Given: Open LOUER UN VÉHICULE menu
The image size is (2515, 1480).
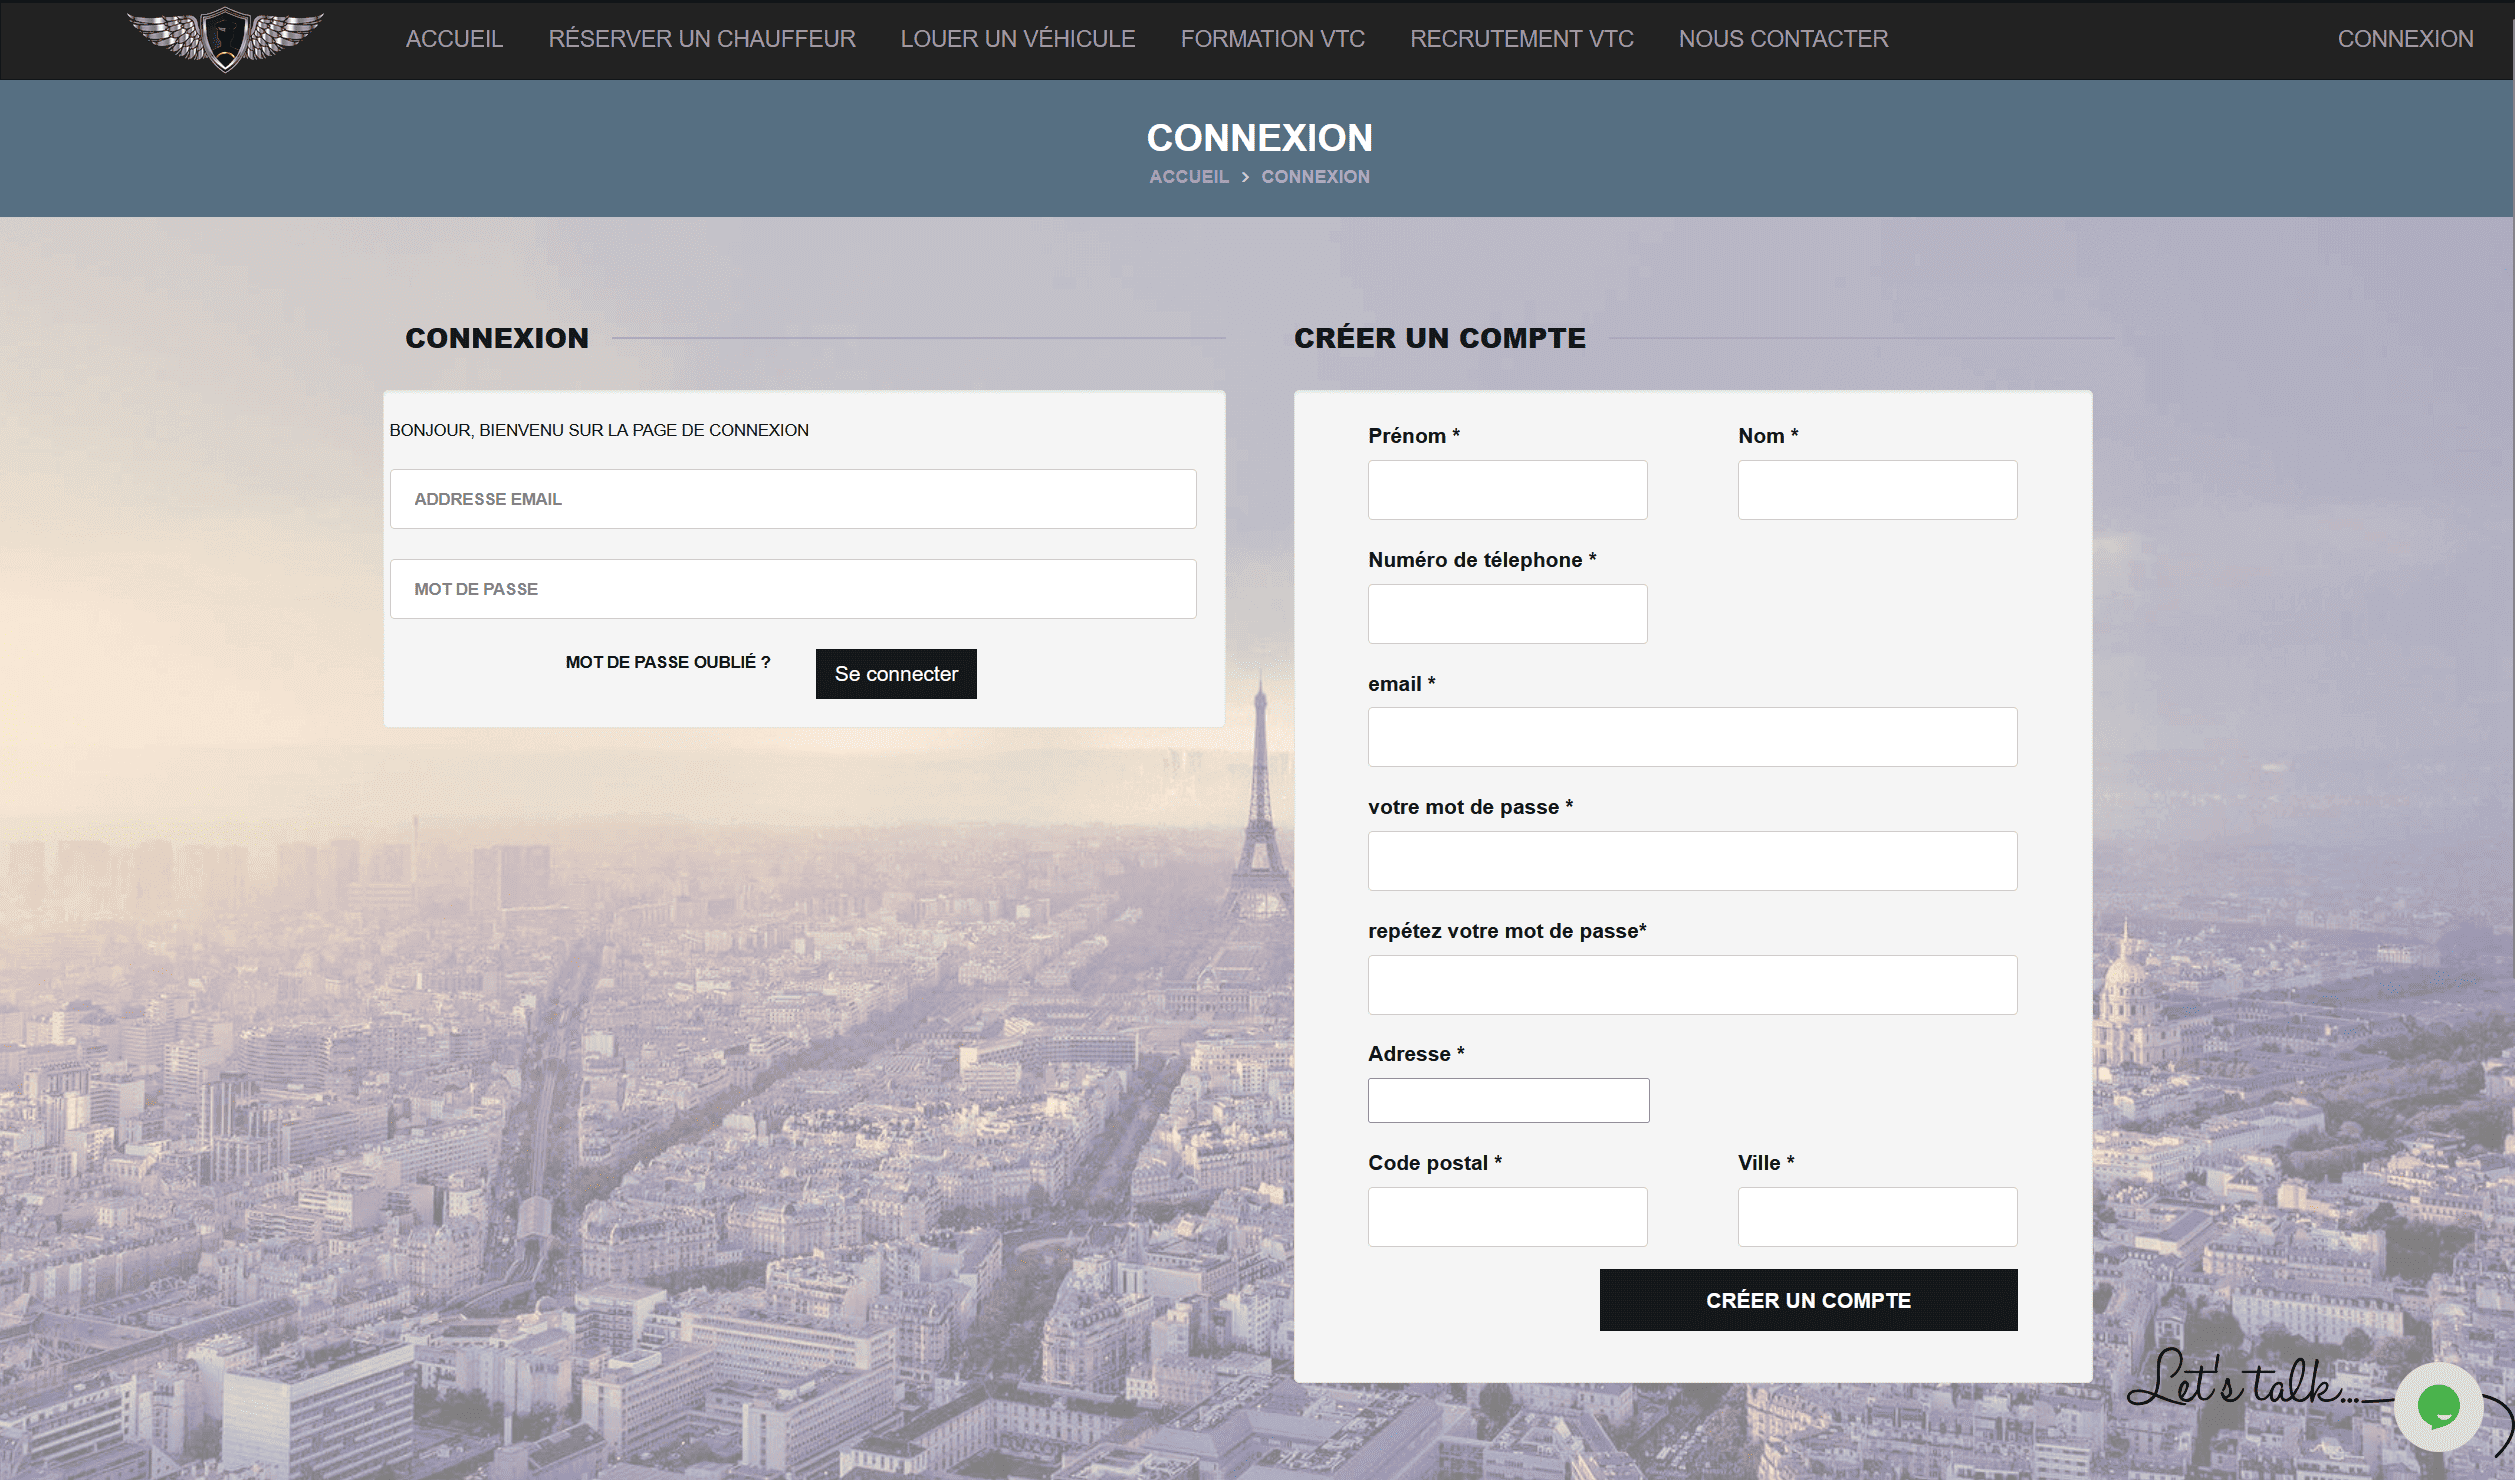Looking at the screenshot, I should coord(1017,39).
